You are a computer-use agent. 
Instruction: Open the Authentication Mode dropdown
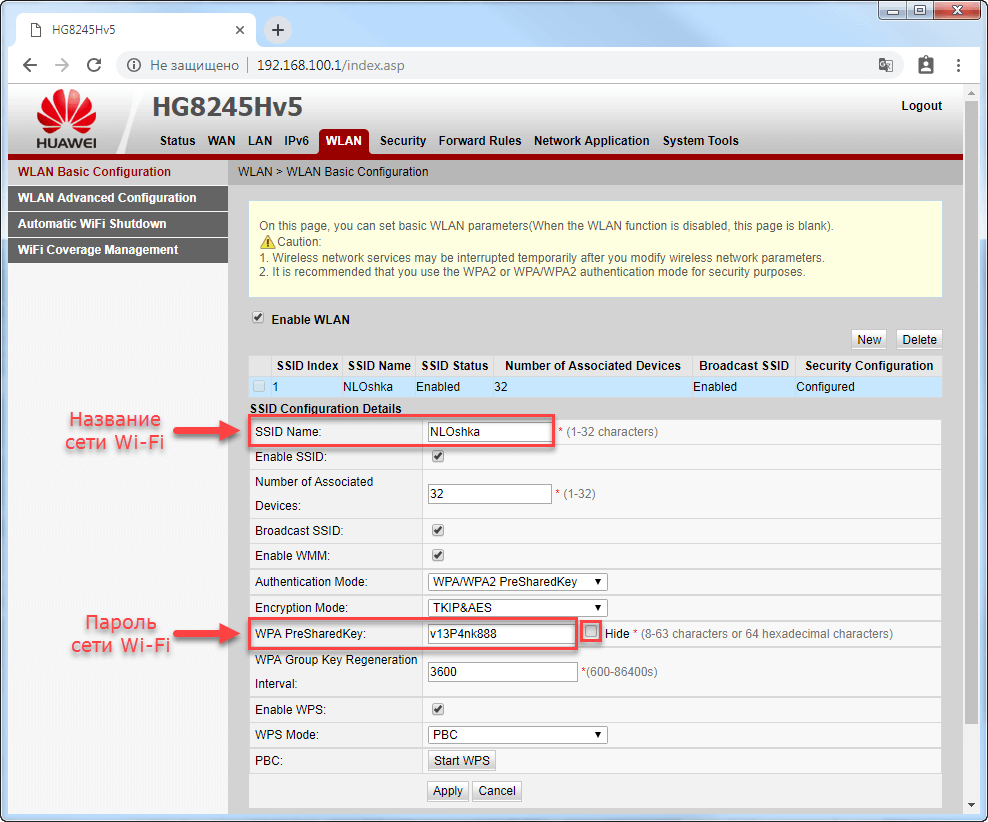coord(516,582)
